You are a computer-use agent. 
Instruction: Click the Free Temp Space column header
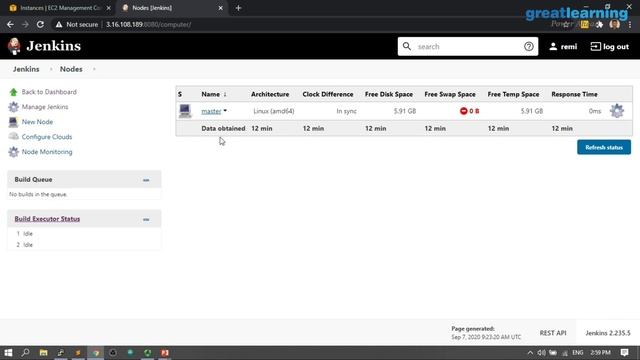(x=513, y=94)
